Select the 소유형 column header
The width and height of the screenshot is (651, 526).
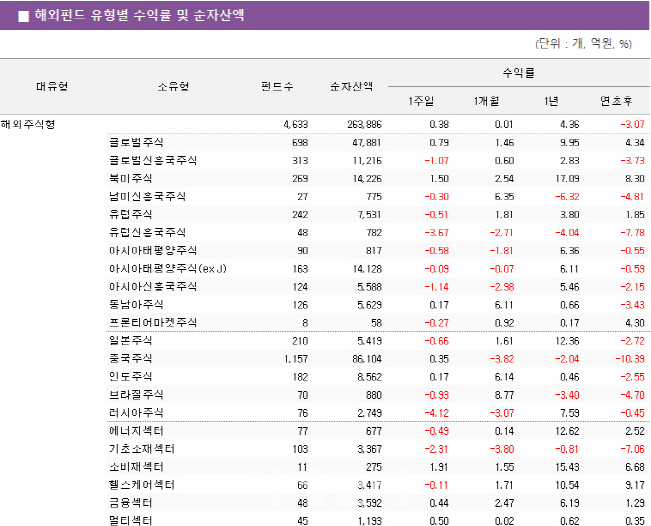tap(173, 86)
